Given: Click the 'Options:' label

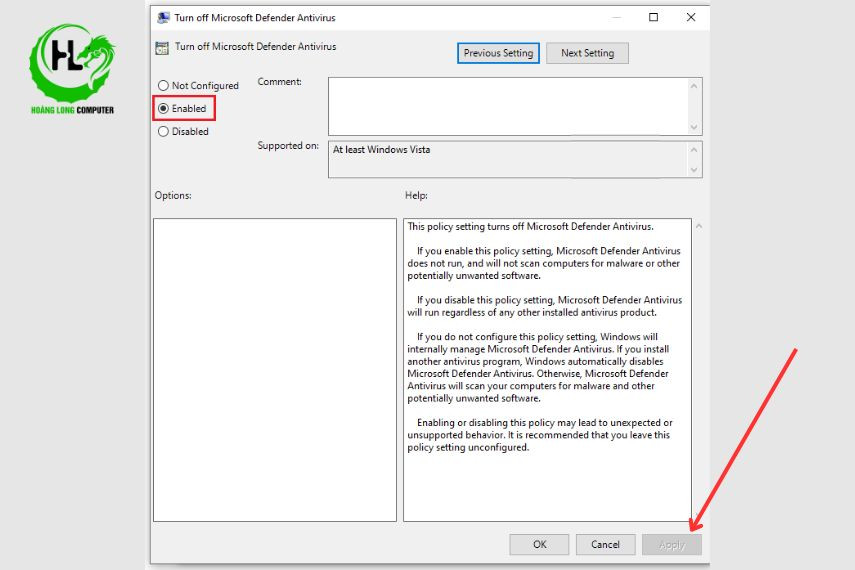Looking at the screenshot, I should click(x=173, y=195).
